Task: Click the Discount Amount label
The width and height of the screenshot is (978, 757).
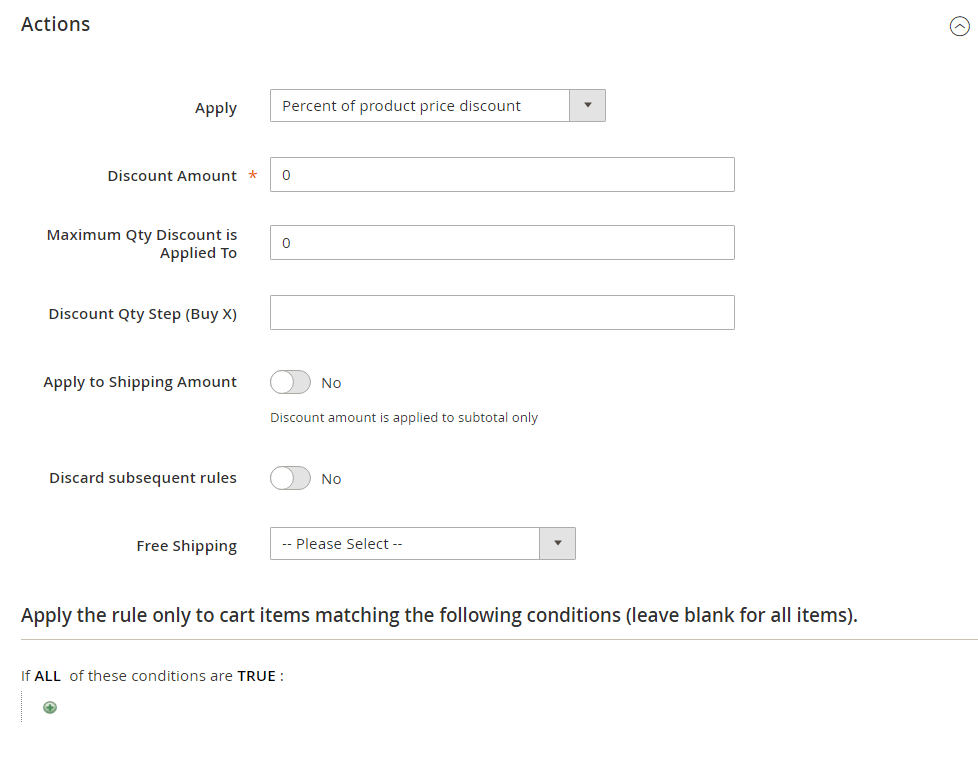Action: [172, 176]
